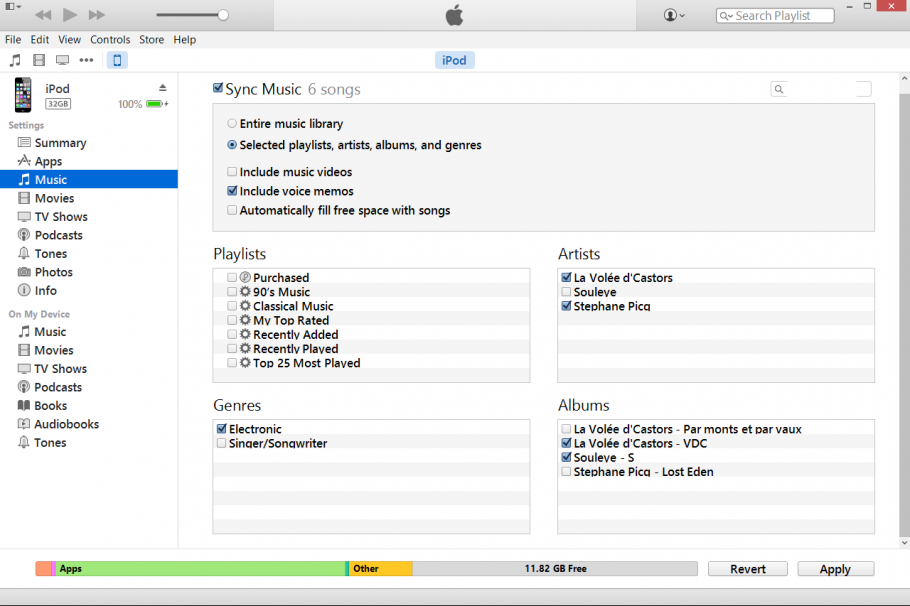The width and height of the screenshot is (910, 606).
Task: Open the Movies library film icon
Action: [x=39, y=60]
